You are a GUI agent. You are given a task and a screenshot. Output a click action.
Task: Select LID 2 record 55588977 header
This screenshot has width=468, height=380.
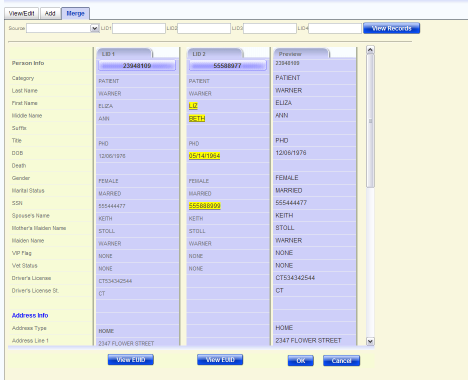(x=227, y=66)
